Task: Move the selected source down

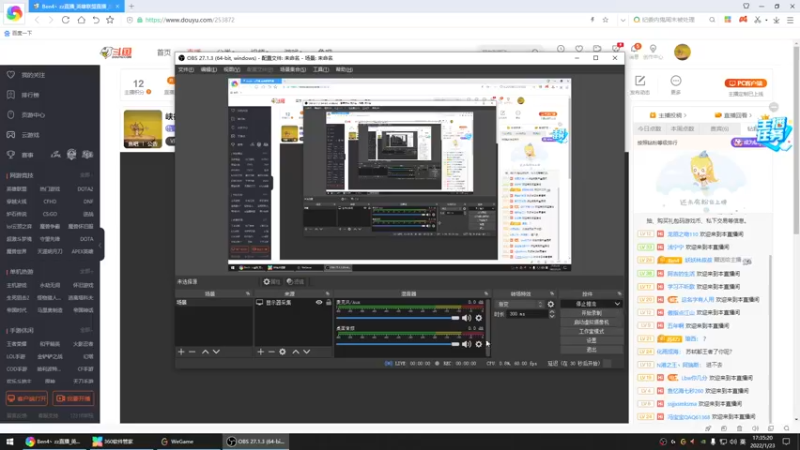Action: pyautogui.click(x=307, y=352)
